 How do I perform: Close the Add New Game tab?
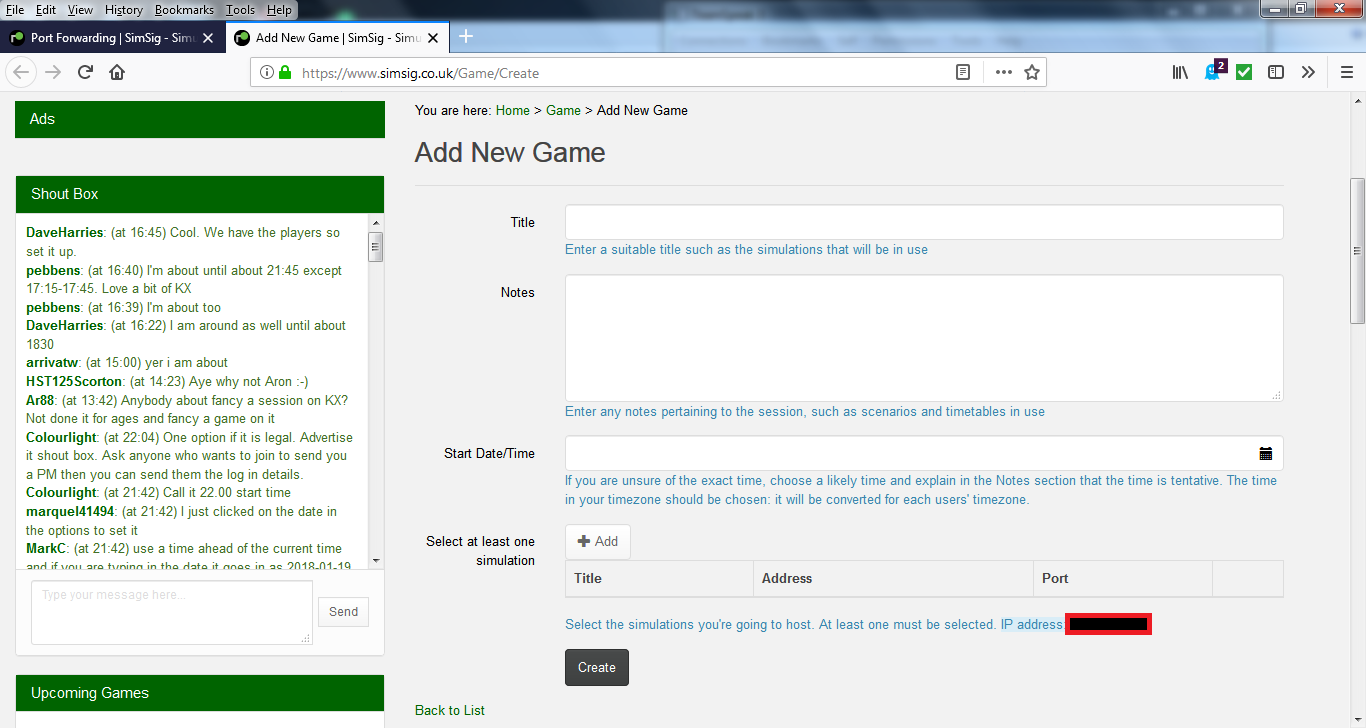click(x=433, y=38)
